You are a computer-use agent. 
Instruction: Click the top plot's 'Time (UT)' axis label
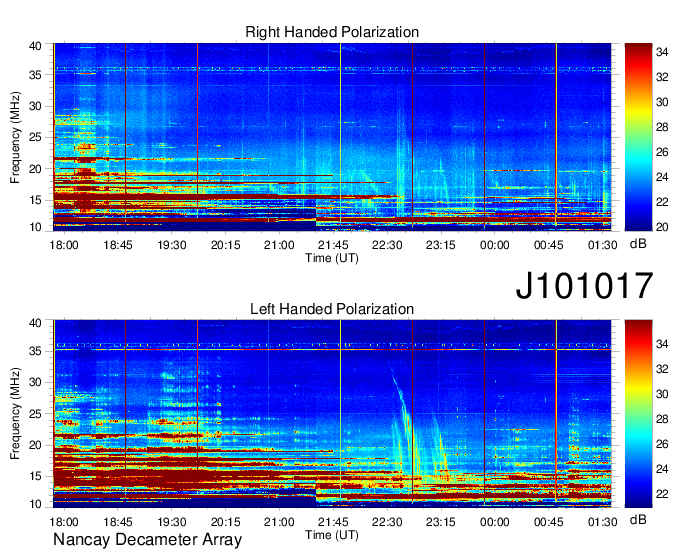(332, 258)
